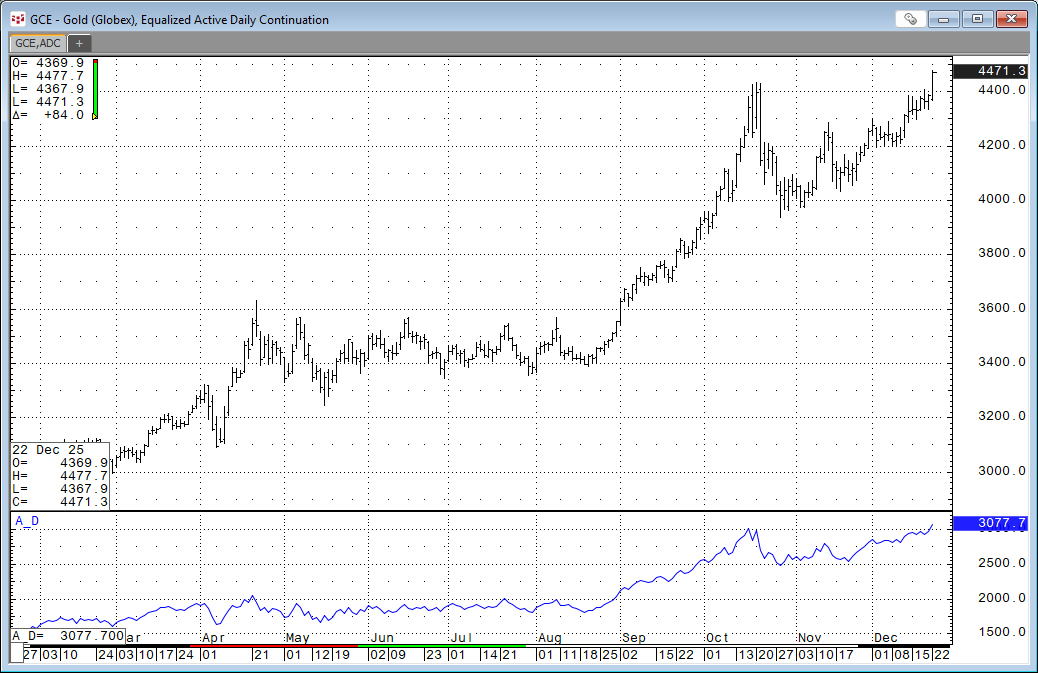
Task: Click the Oct month label on time axis
Action: pos(716,636)
